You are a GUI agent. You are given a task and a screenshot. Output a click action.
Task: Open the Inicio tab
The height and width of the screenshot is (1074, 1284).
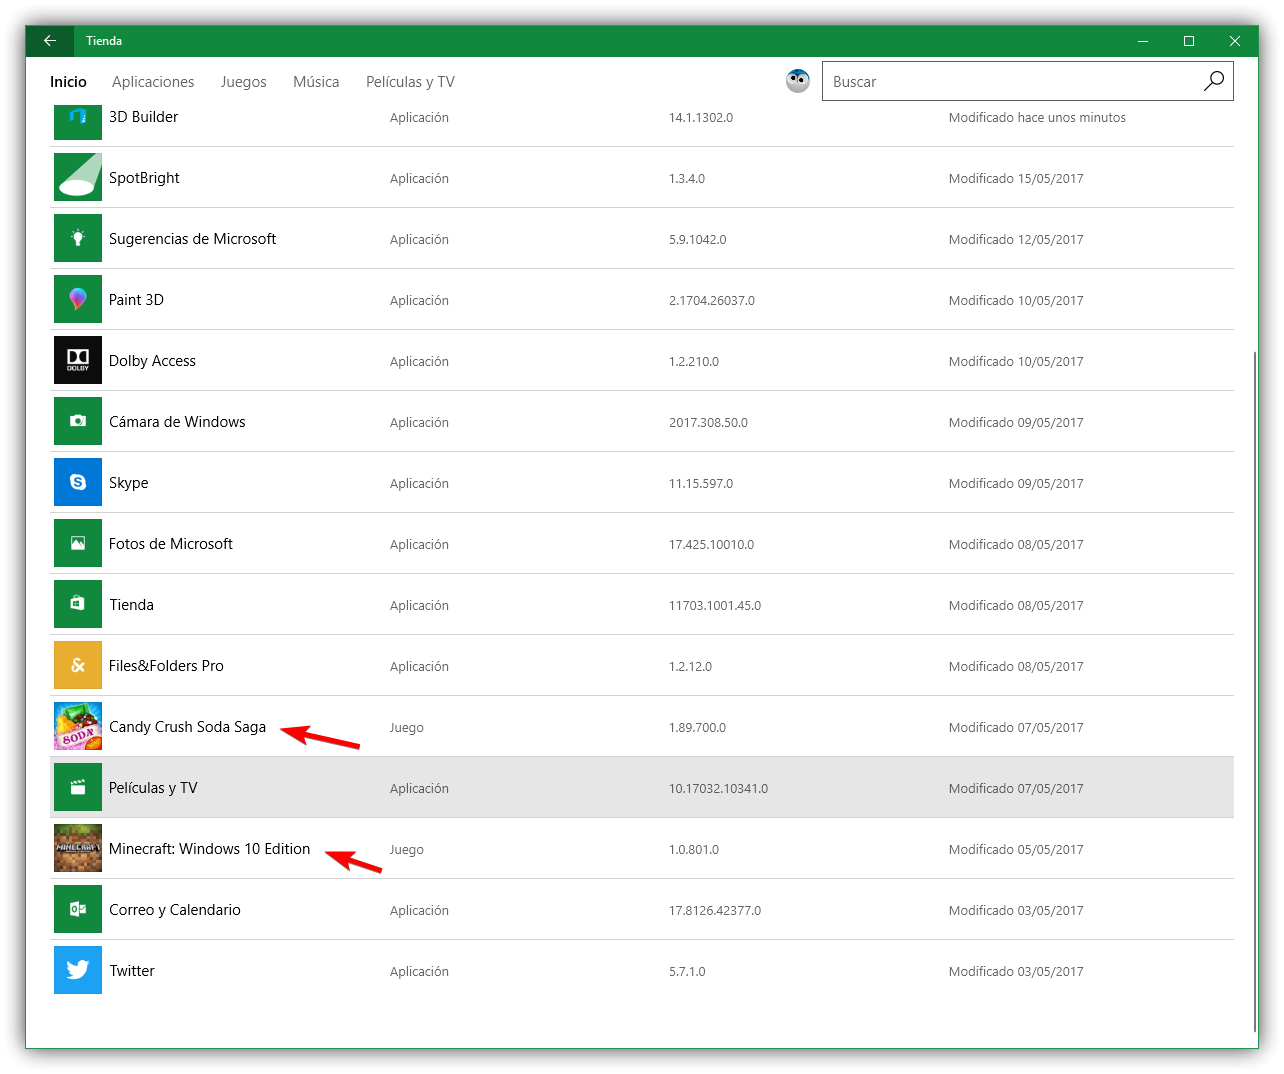point(68,82)
